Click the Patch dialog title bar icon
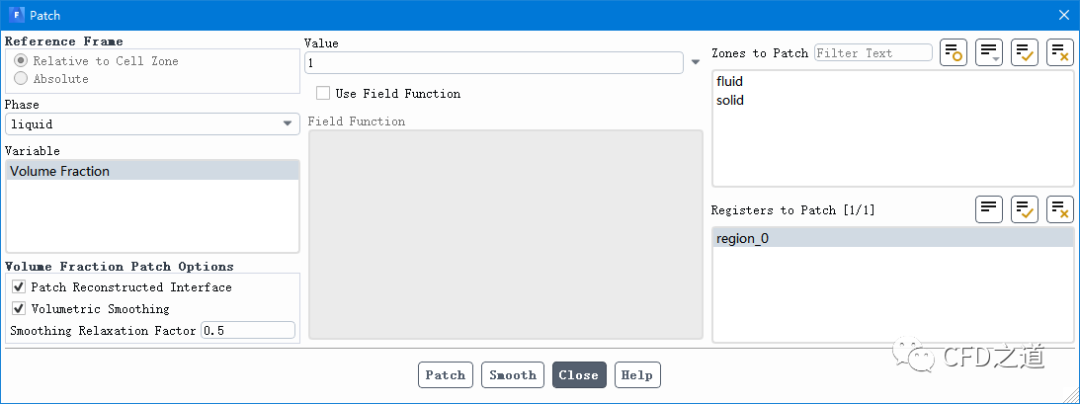 (17, 15)
